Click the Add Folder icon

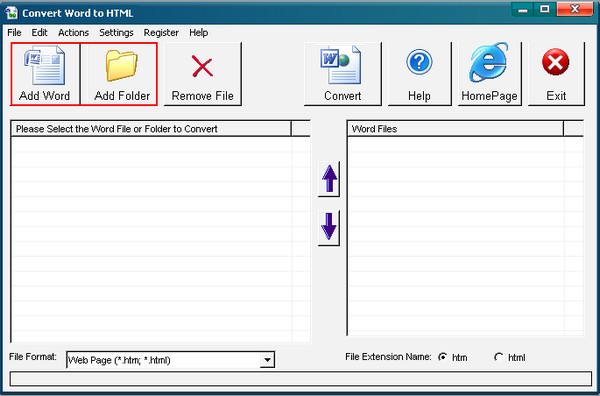coord(122,66)
